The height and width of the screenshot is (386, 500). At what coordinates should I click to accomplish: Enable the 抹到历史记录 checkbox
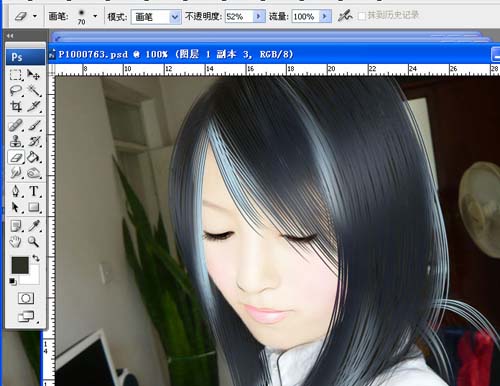coord(362,16)
